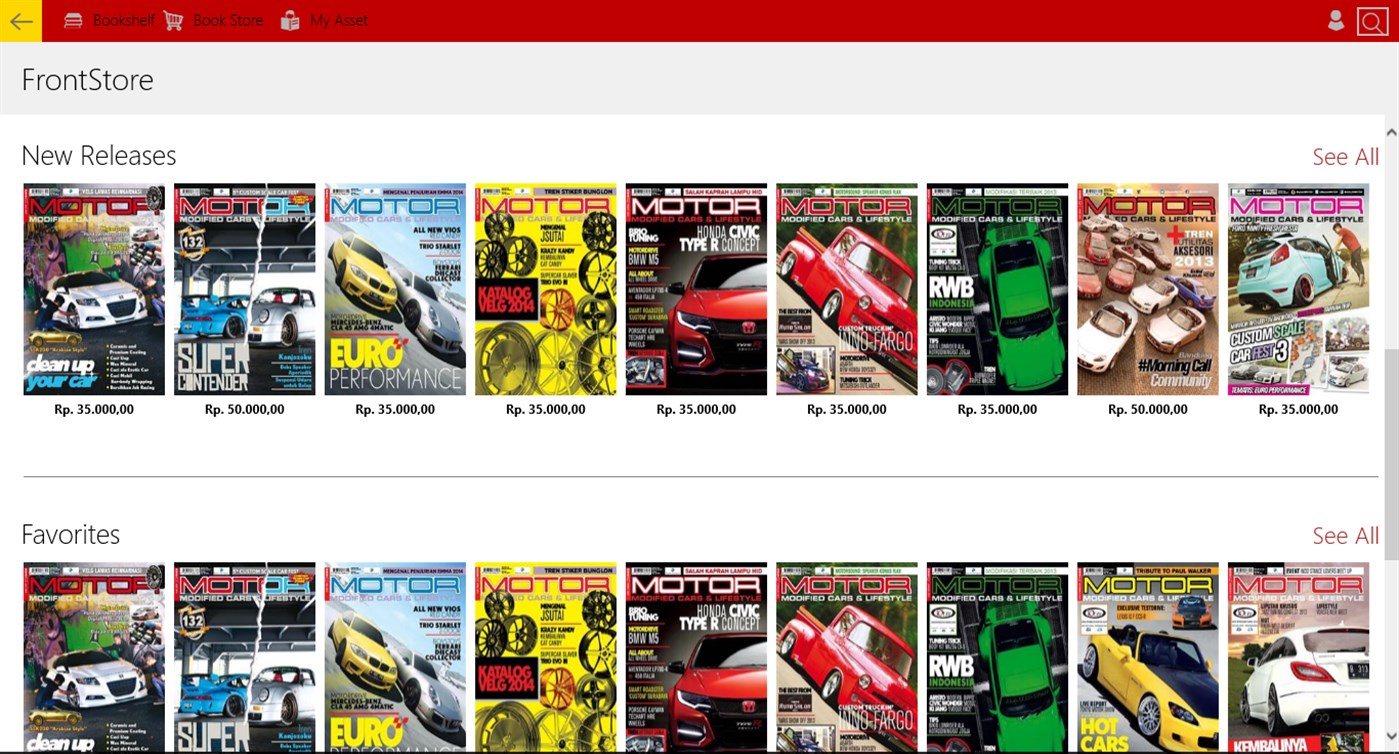1399x754 pixels.
Task: Open 'Clean Up Your Car' cover in Favorites
Action: click(x=94, y=658)
